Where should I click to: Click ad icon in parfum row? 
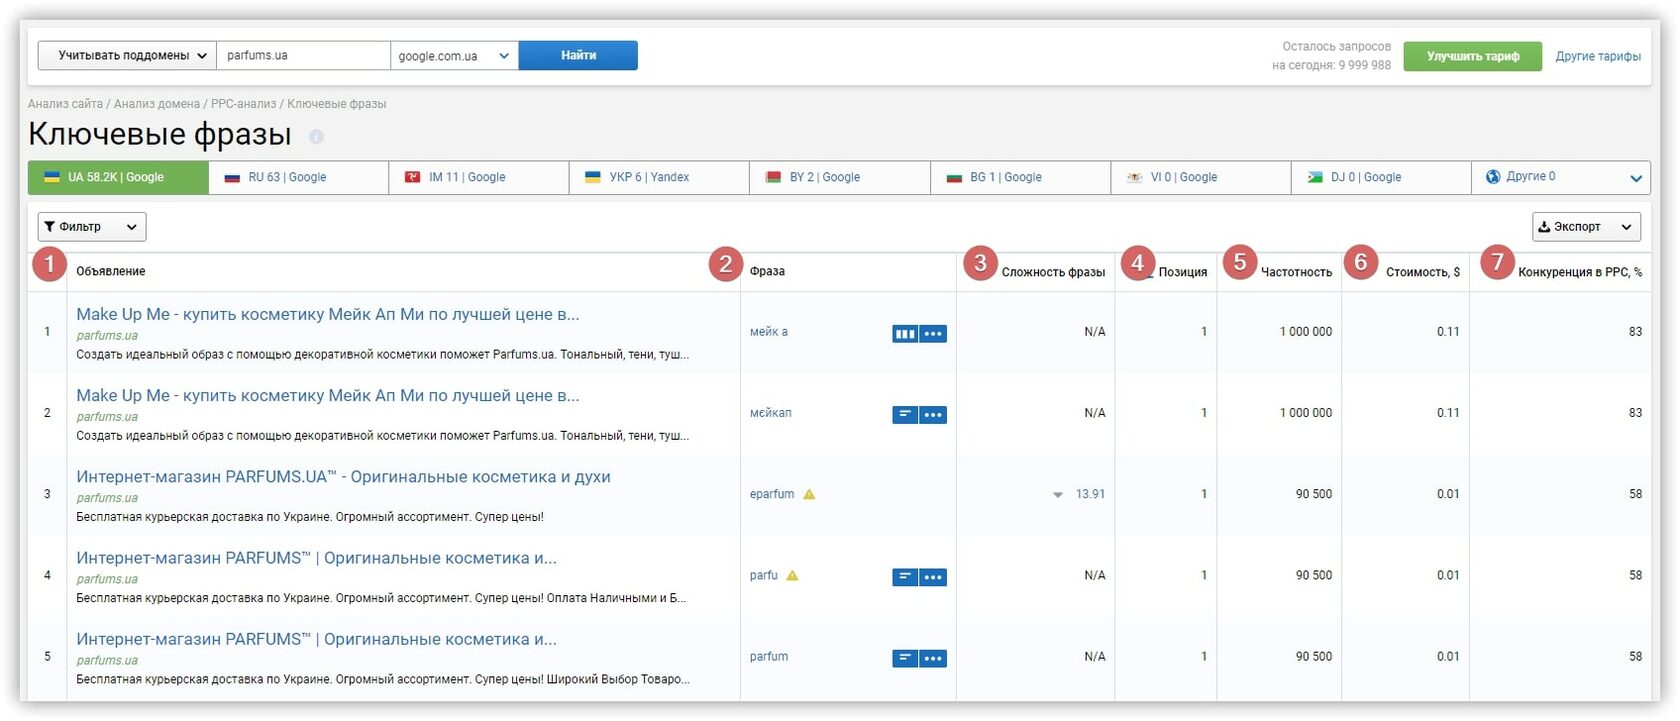[905, 658]
